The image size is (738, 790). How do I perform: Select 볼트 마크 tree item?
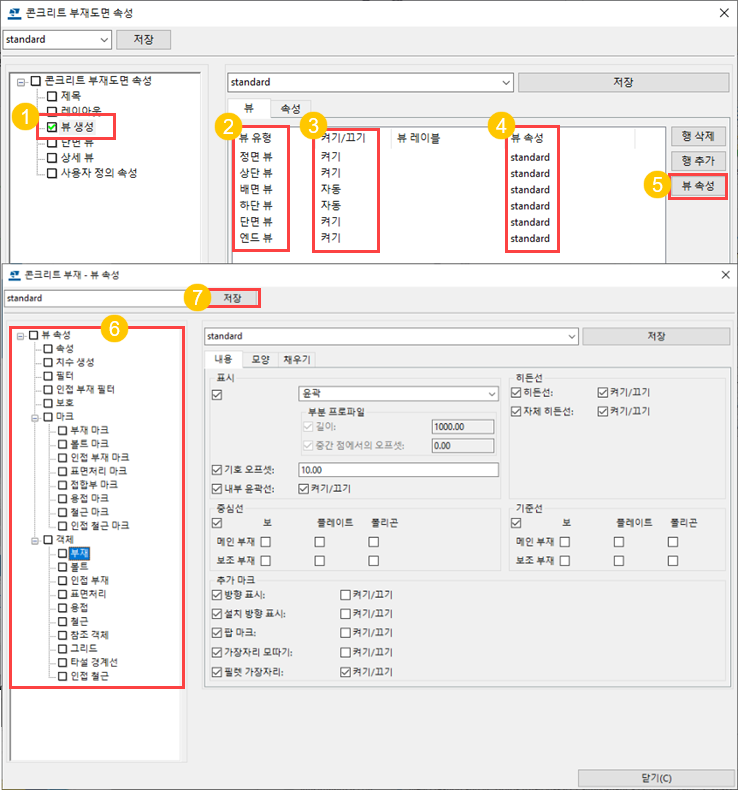pyautogui.click(x=89, y=444)
